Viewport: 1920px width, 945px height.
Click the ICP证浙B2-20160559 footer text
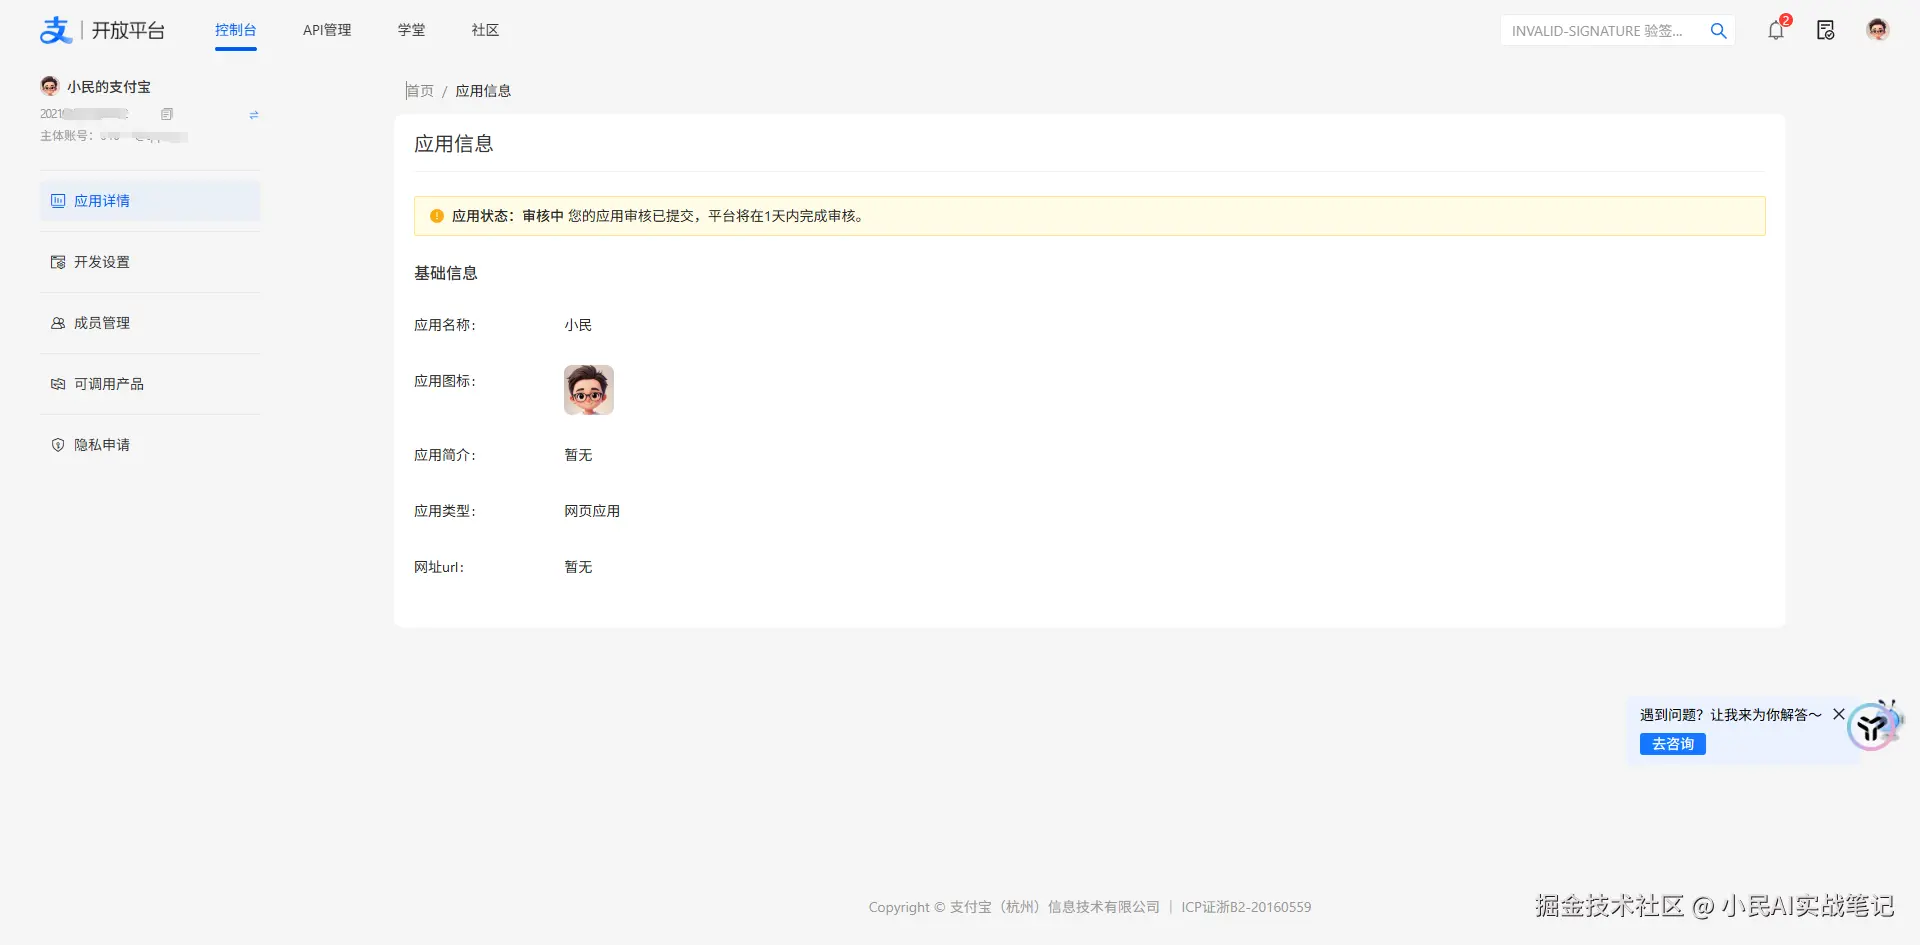[x=1246, y=907]
